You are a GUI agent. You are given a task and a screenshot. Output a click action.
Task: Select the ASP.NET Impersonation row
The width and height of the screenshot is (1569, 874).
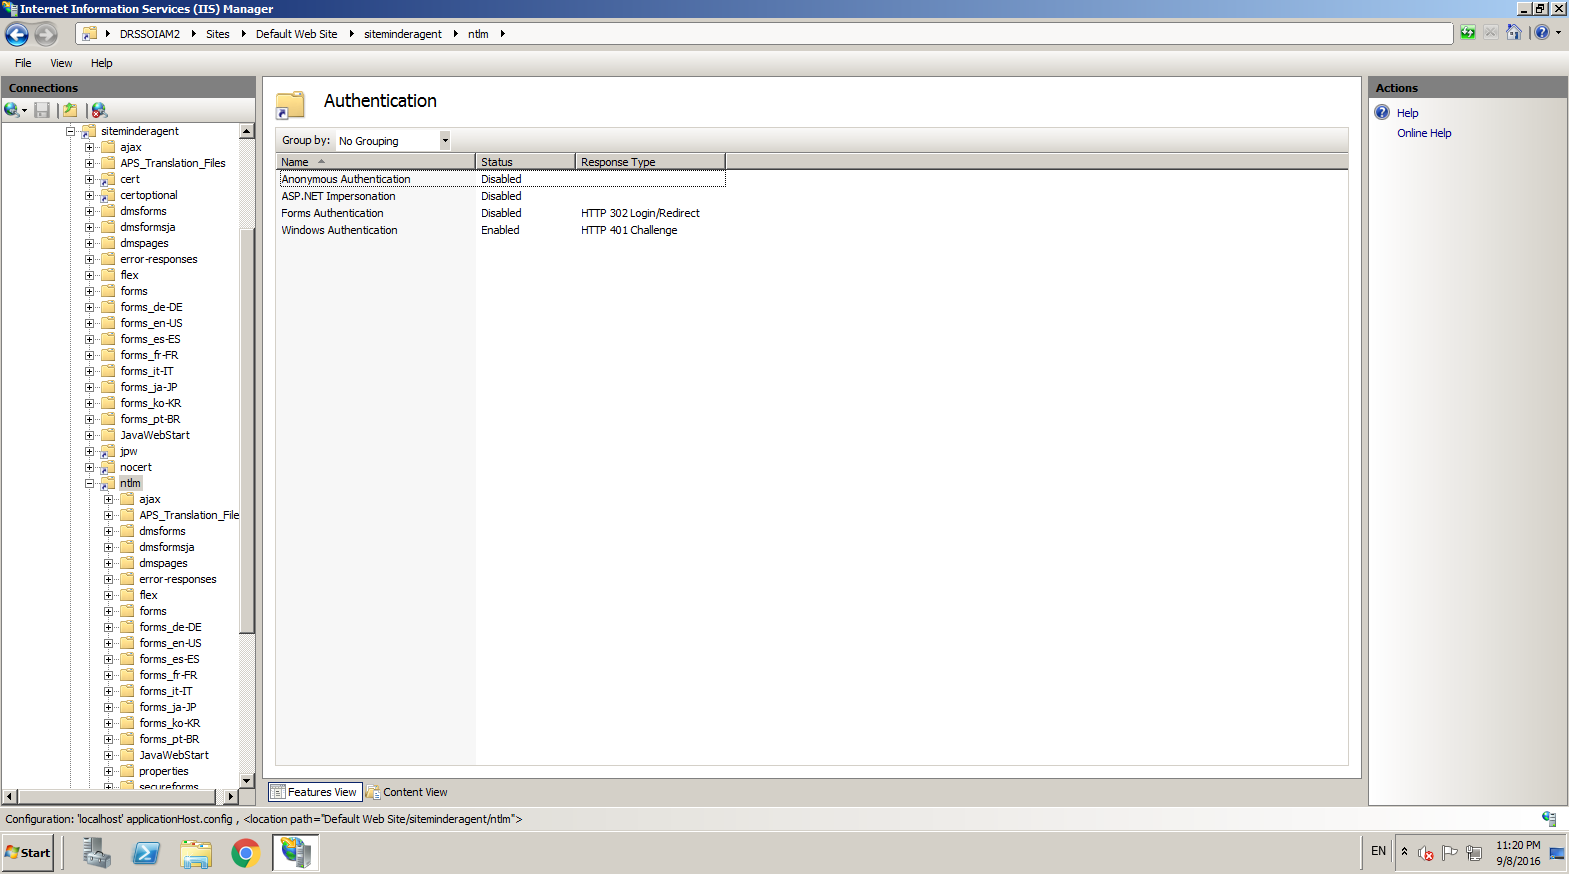click(502, 196)
